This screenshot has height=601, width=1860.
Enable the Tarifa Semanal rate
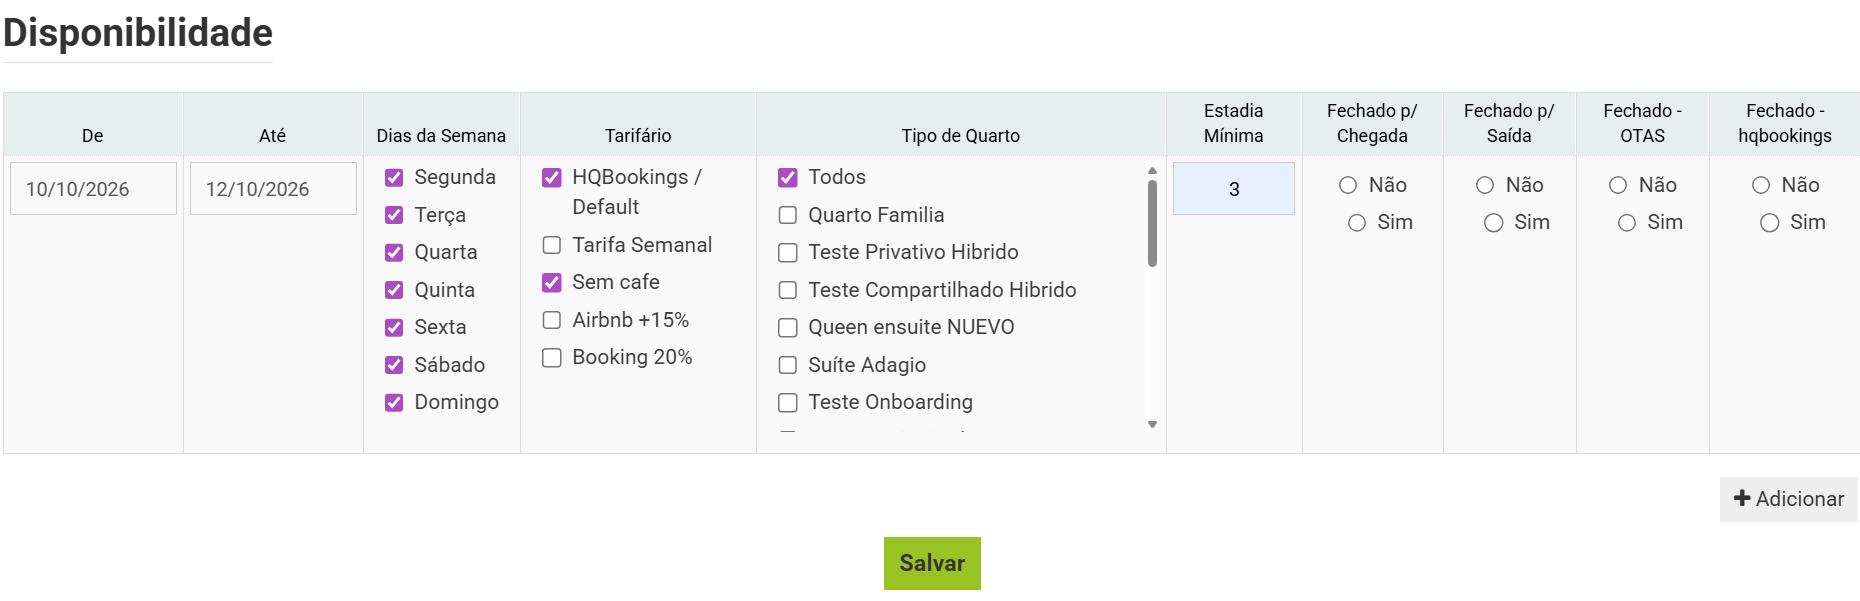coord(552,245)
